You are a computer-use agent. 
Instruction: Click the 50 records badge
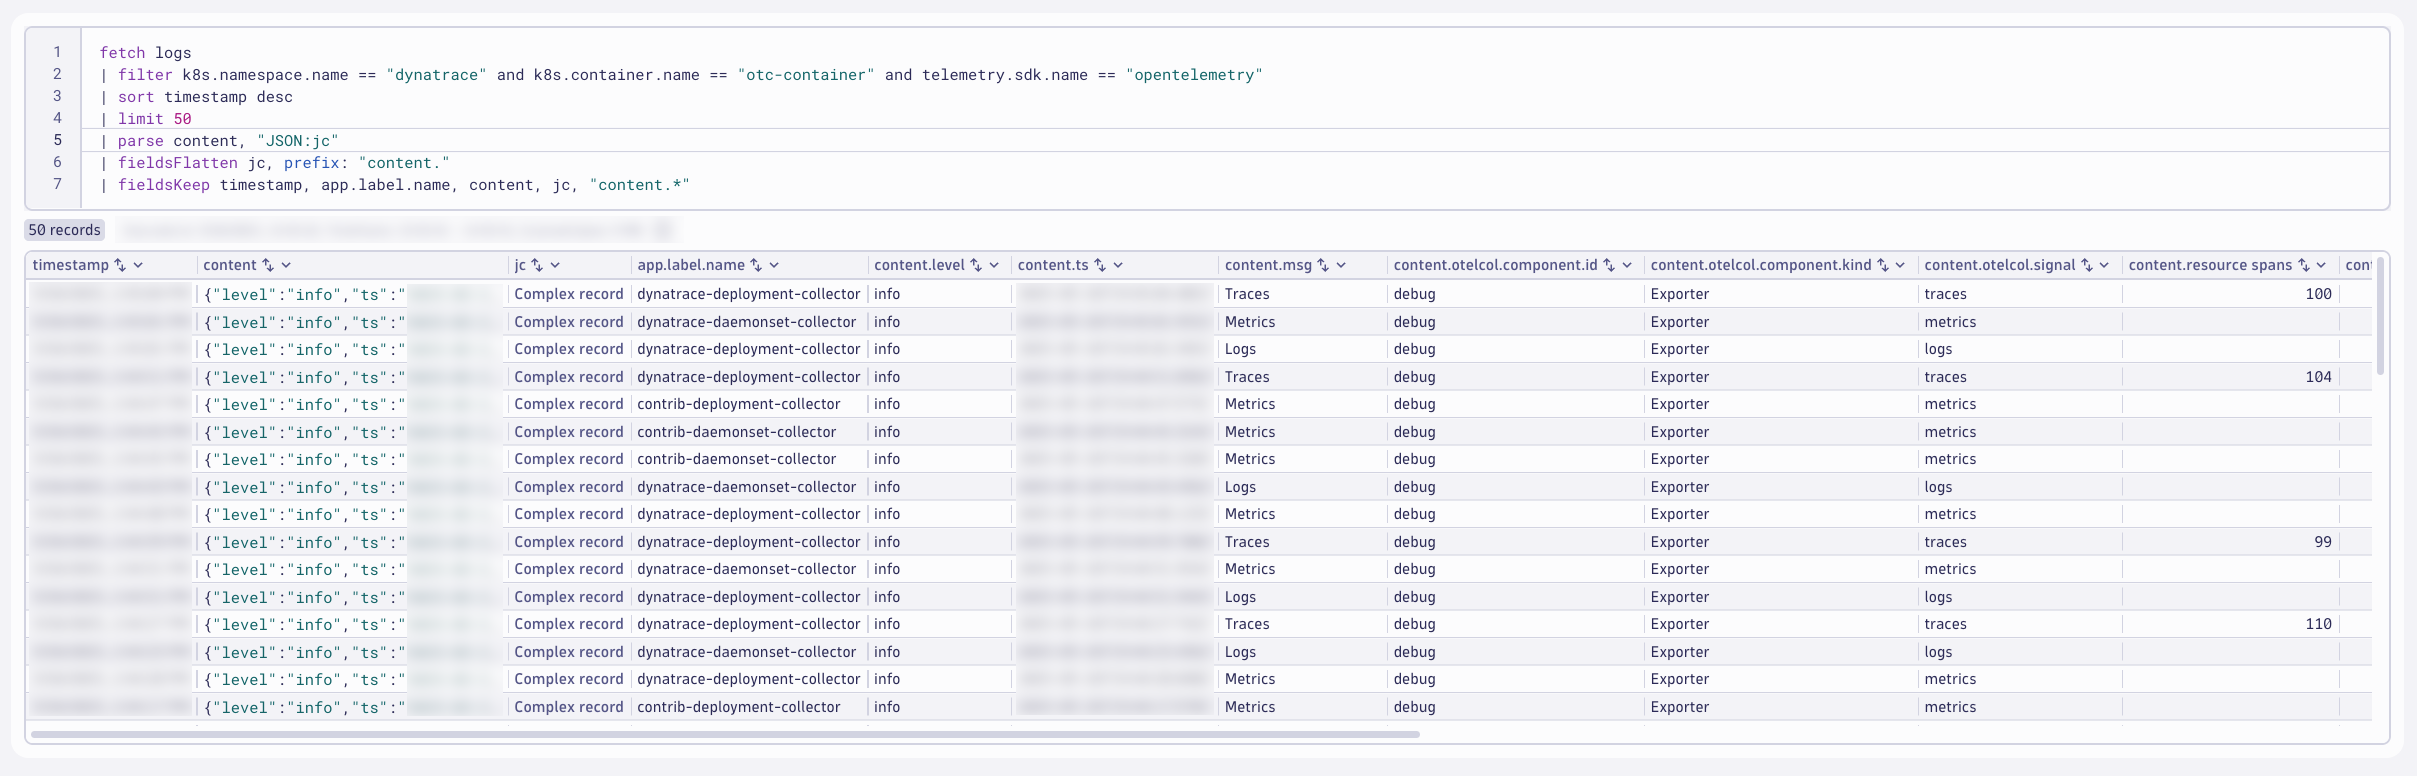(x=65, y=230)
